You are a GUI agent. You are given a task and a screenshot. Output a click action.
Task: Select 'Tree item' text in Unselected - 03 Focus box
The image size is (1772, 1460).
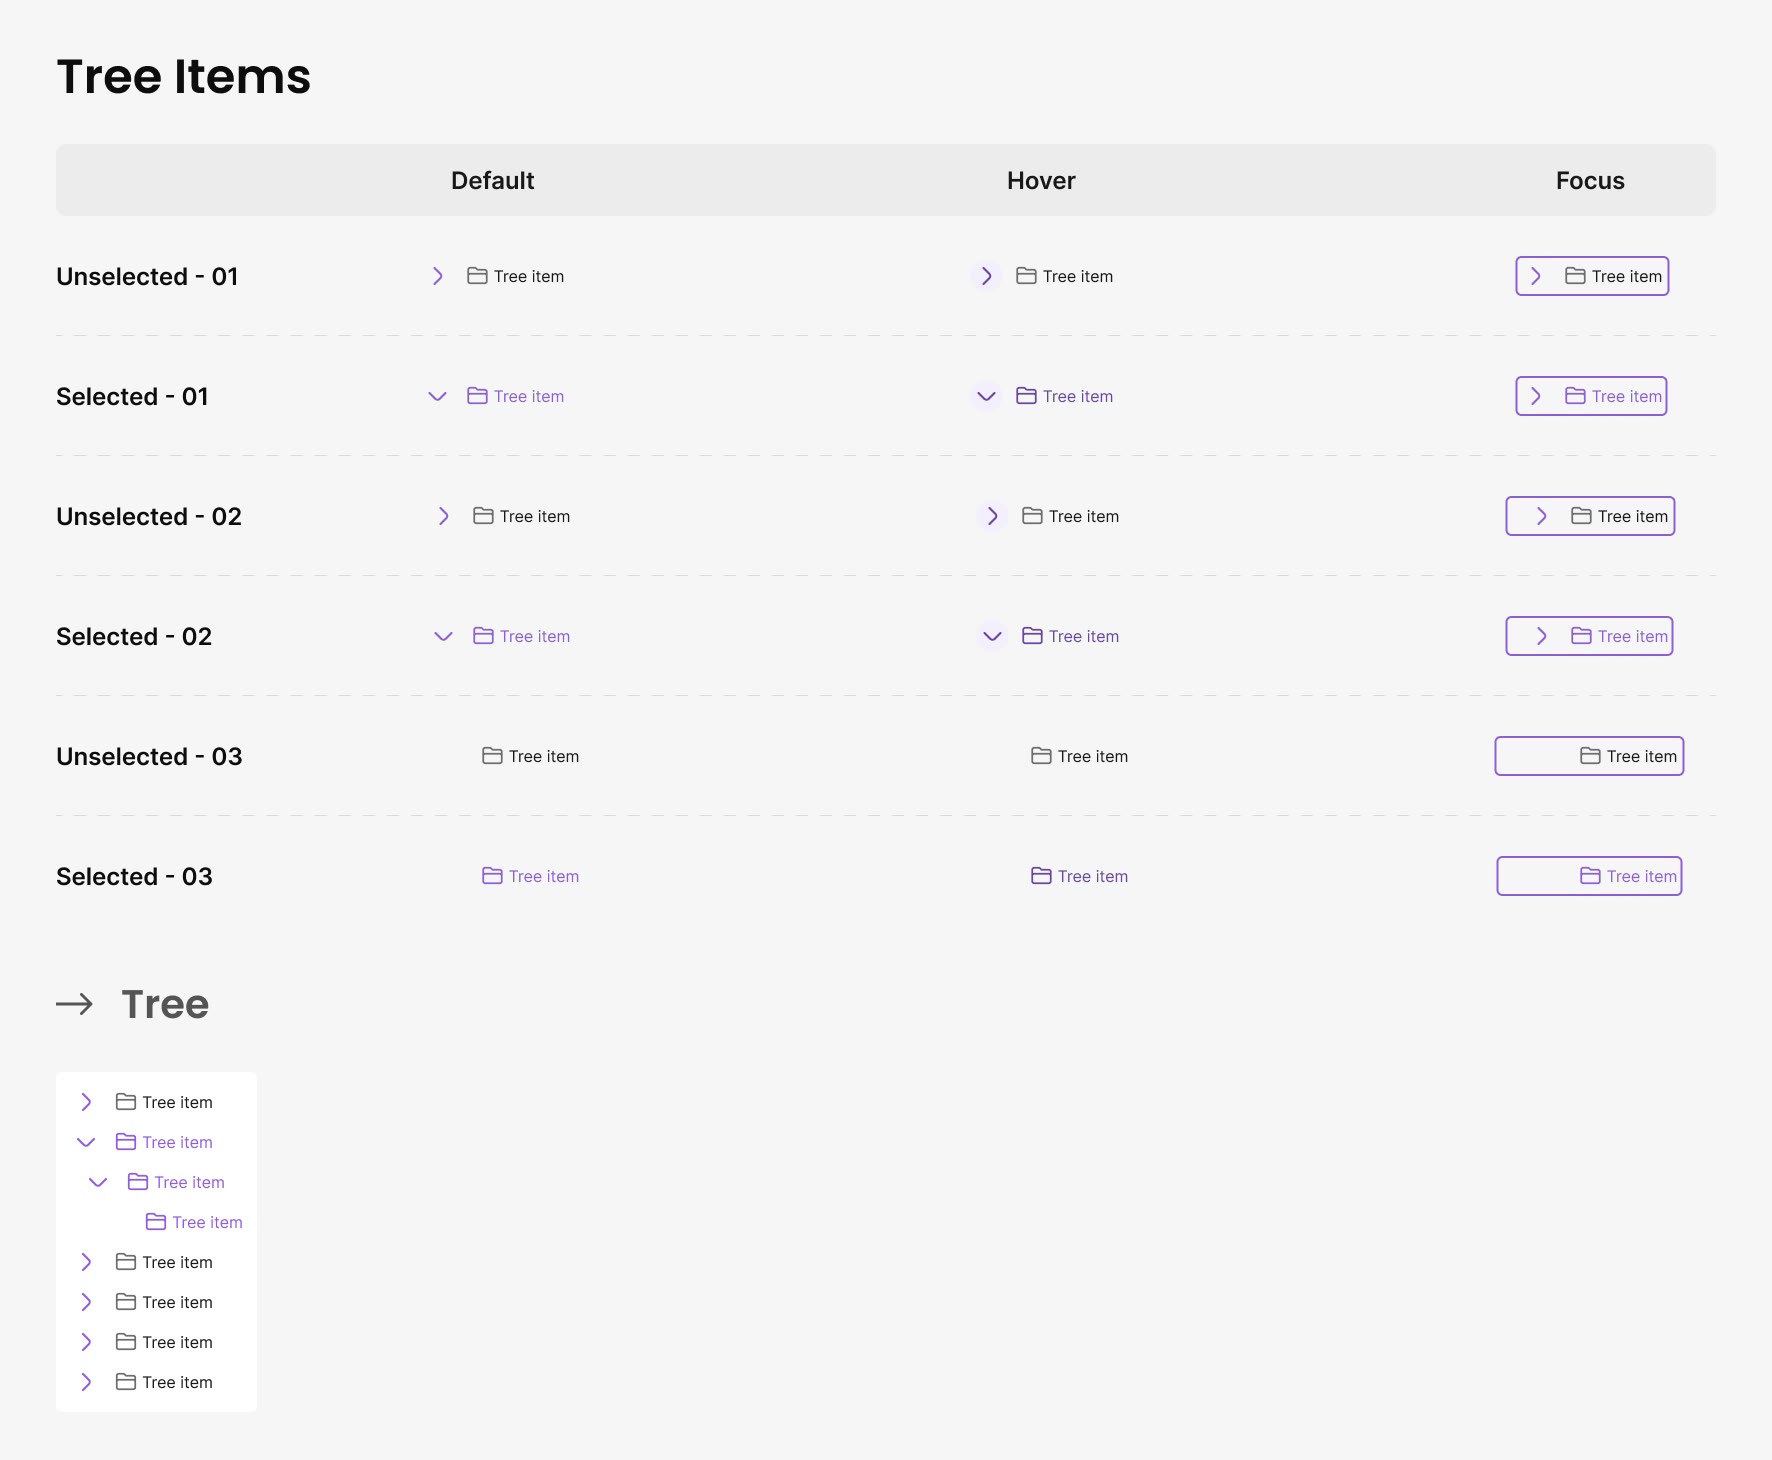coord(1642,756)
